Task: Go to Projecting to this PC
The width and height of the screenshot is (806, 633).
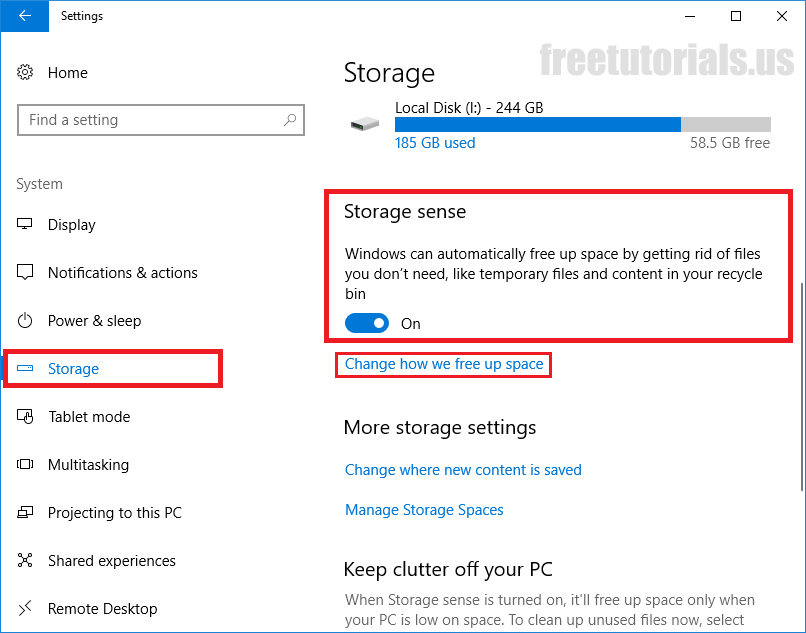Action: click(x=114, y=513)
